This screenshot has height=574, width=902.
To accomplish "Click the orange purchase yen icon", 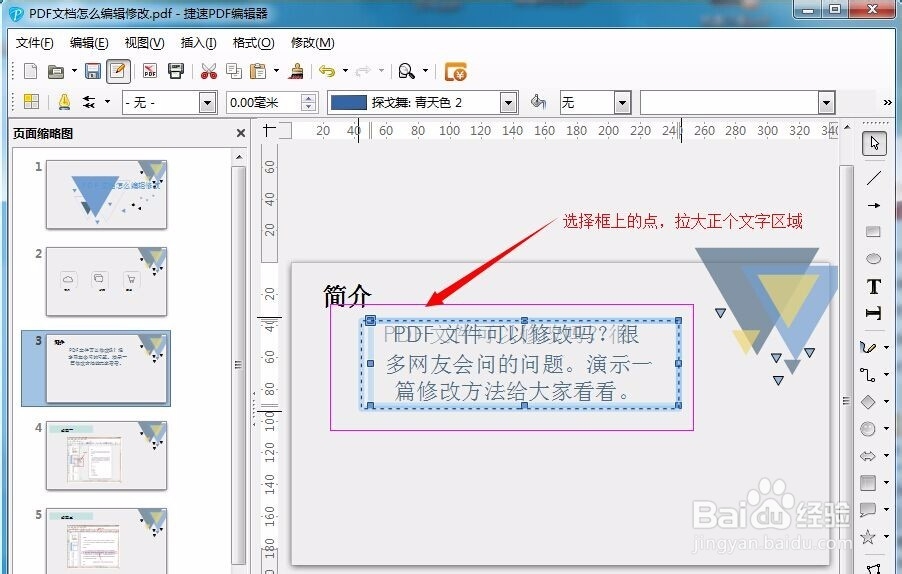I will point(456,72).
